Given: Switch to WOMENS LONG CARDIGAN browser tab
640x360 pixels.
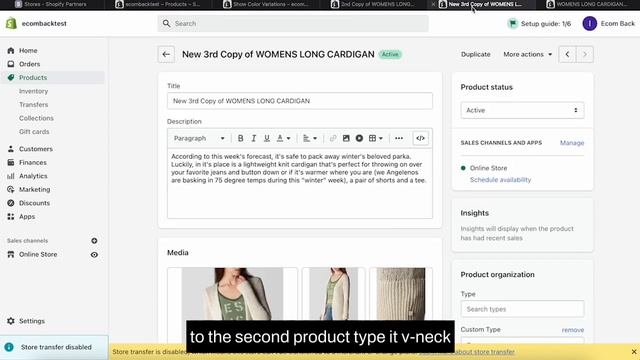Looking at the screenshot, I should pyautogui.click(x=588, y=4).
